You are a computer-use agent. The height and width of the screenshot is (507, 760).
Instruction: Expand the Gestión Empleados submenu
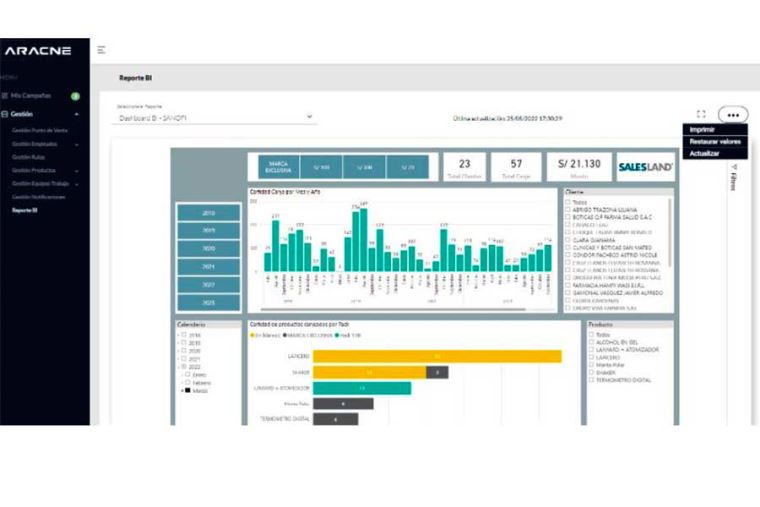coord(76,144)
